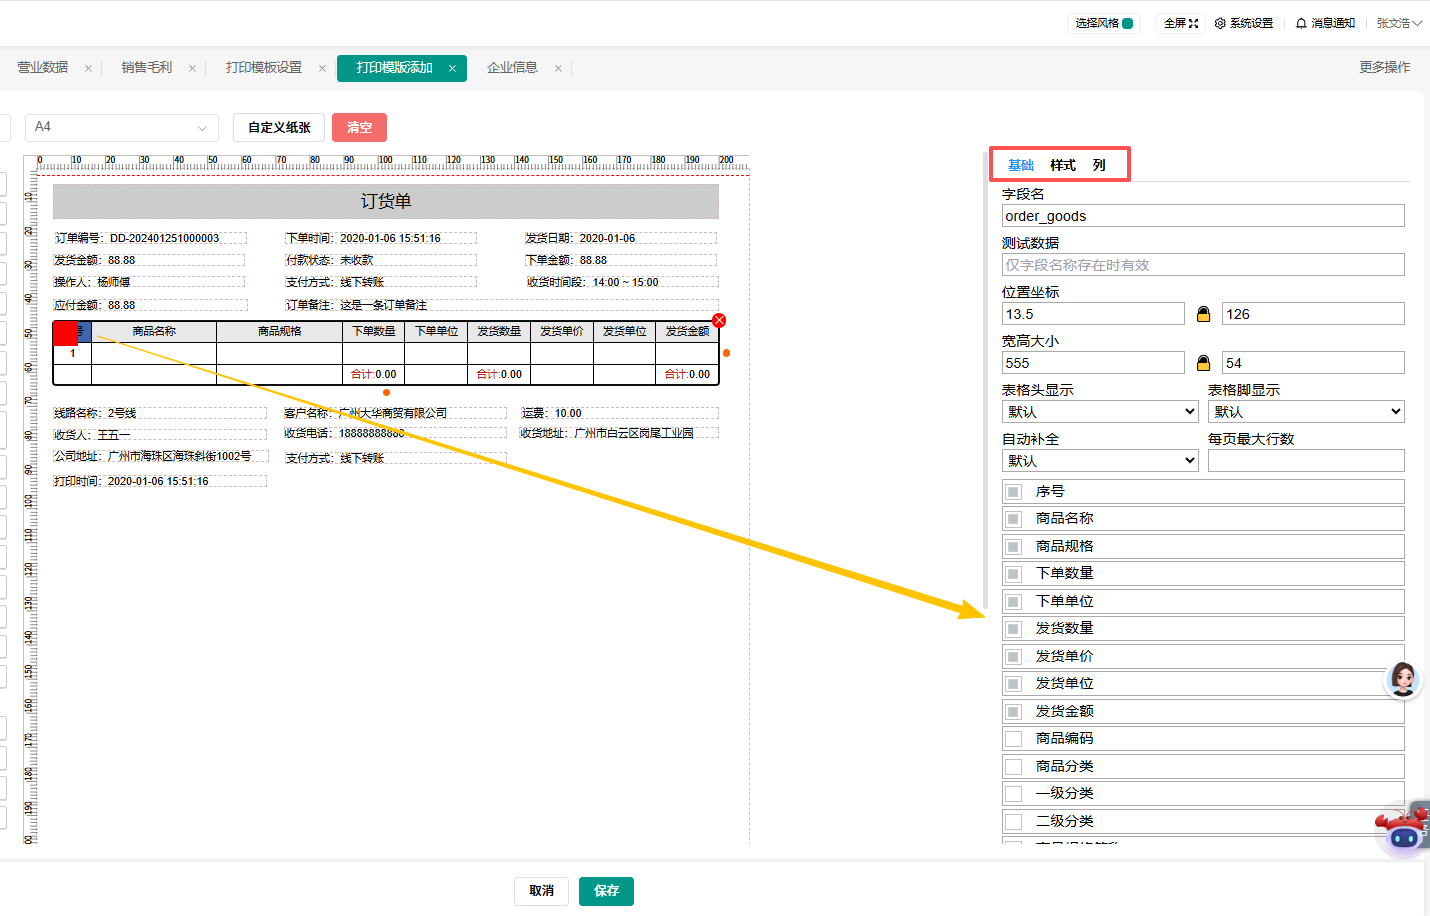
Task: Toggle the 下单数量 column checkbox
Action: click(1014, 574)
